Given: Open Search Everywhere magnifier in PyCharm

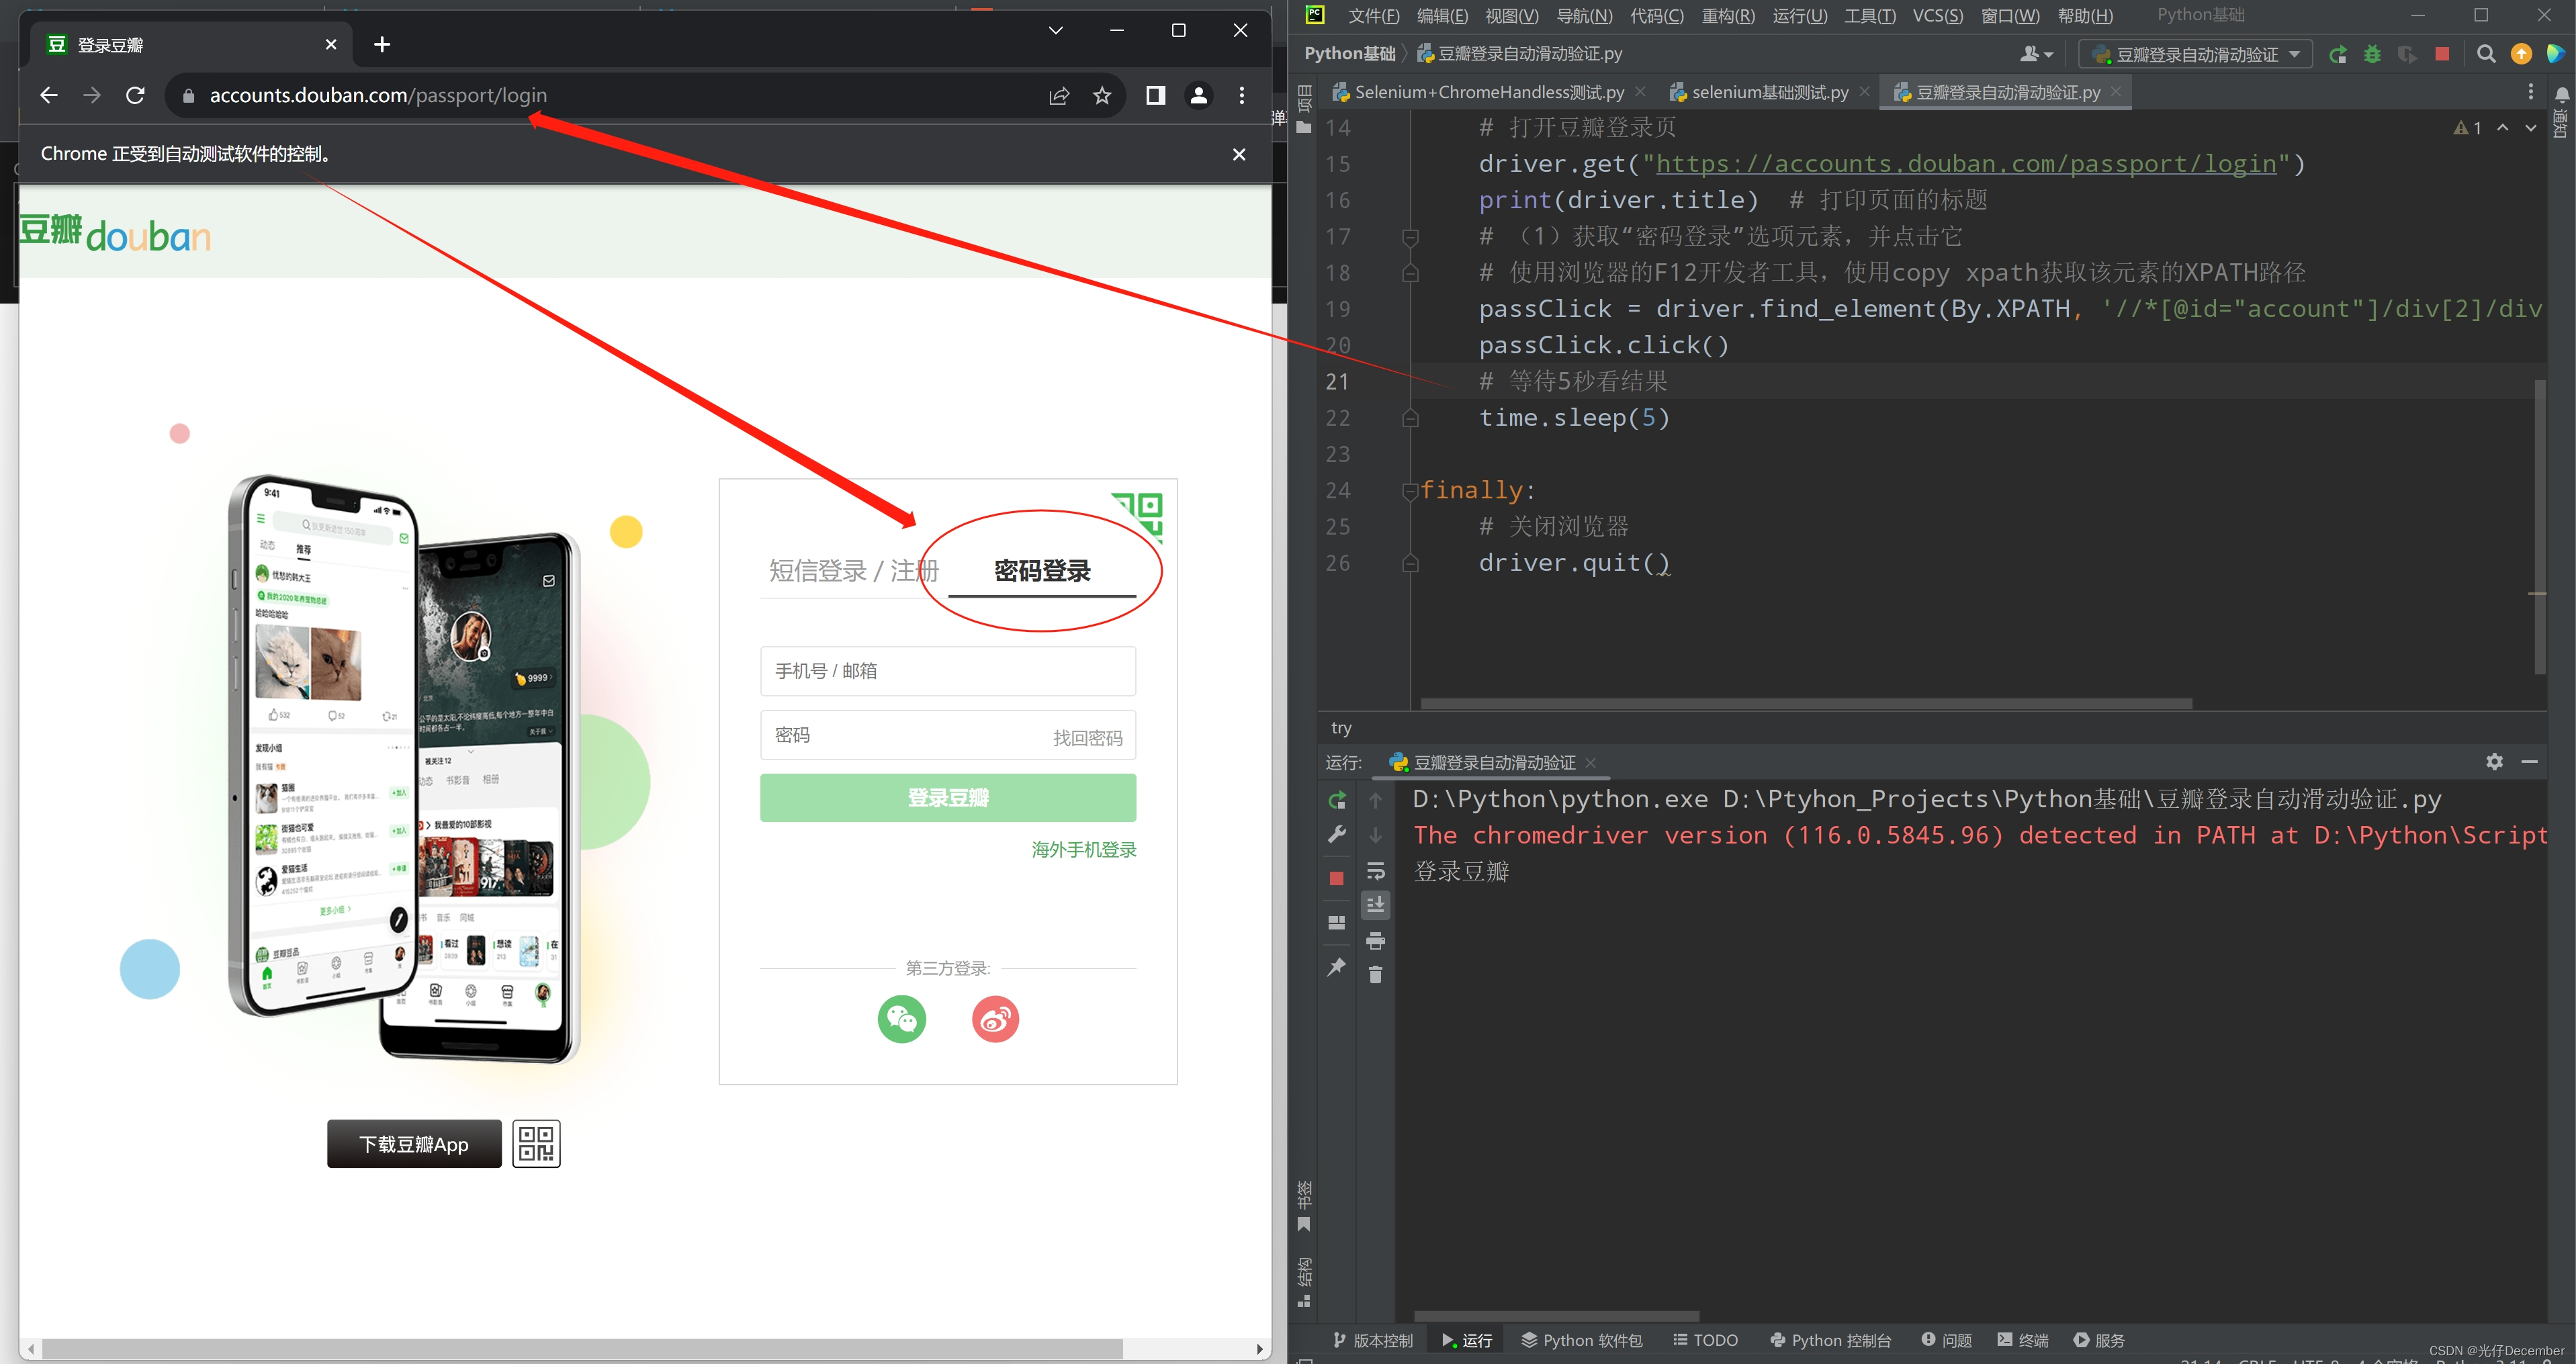Looking at the screenshot, I should [x=2486, y=54].
